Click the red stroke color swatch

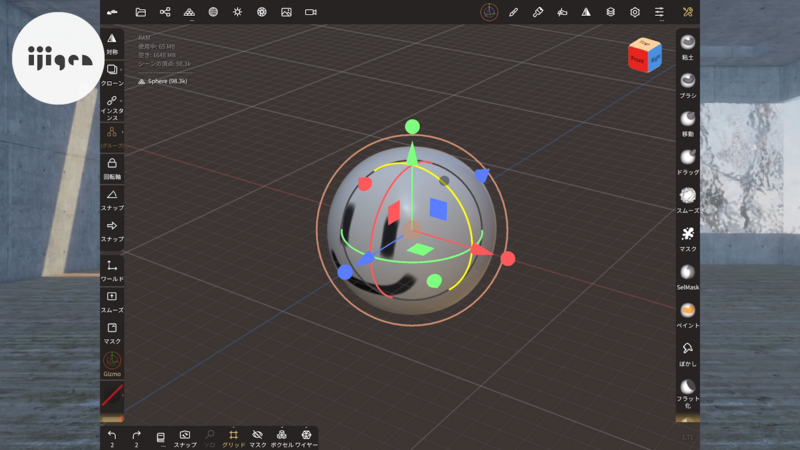click(x=112, y=395)
